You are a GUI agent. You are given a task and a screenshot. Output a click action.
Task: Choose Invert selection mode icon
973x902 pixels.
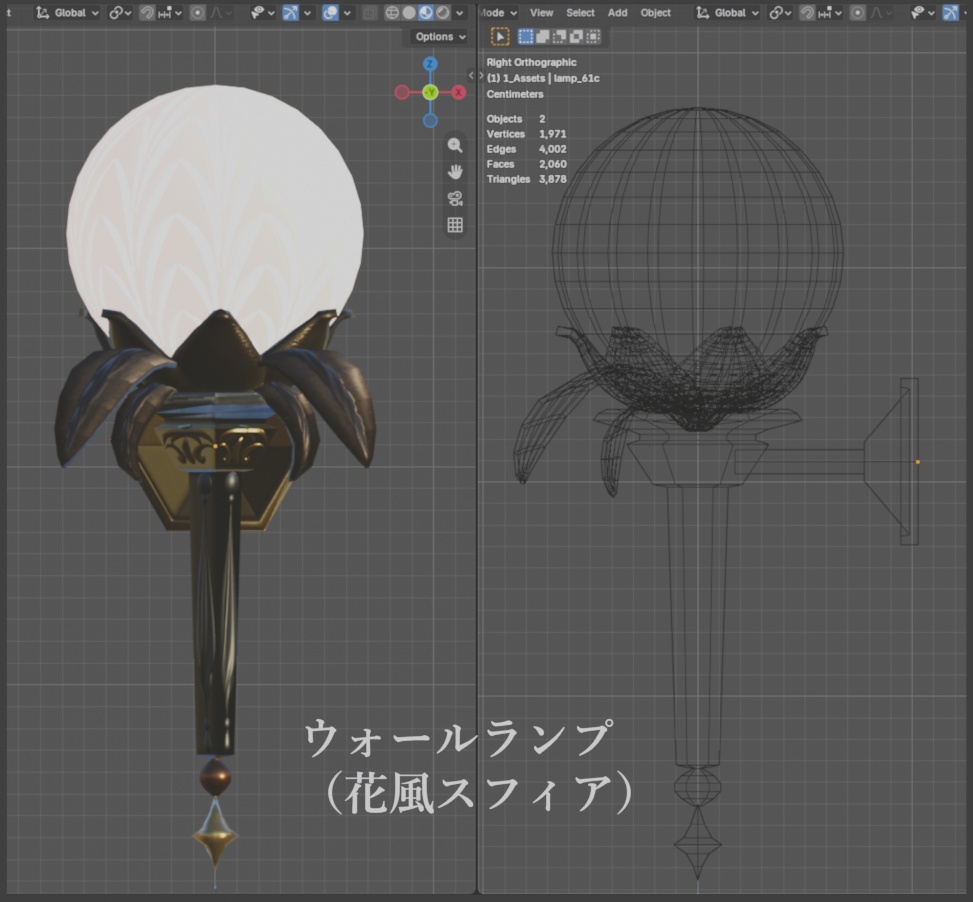[576, 37]
